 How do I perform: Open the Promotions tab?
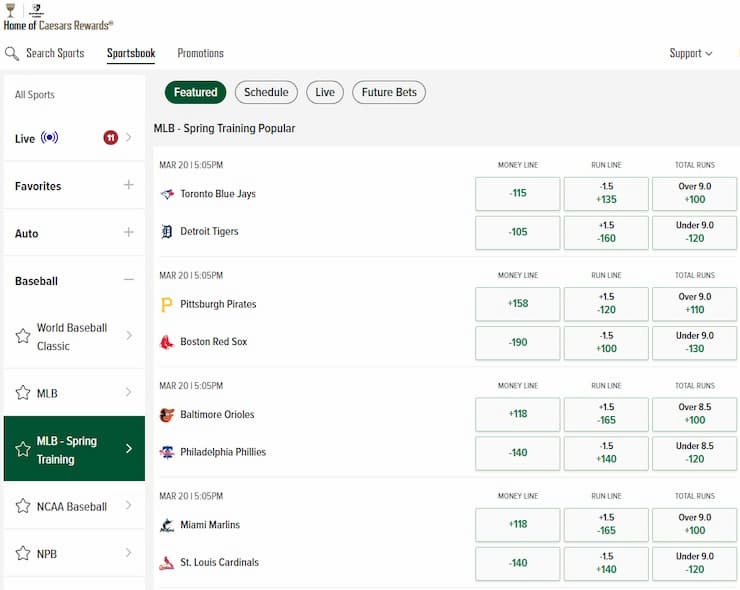(201, 53)
